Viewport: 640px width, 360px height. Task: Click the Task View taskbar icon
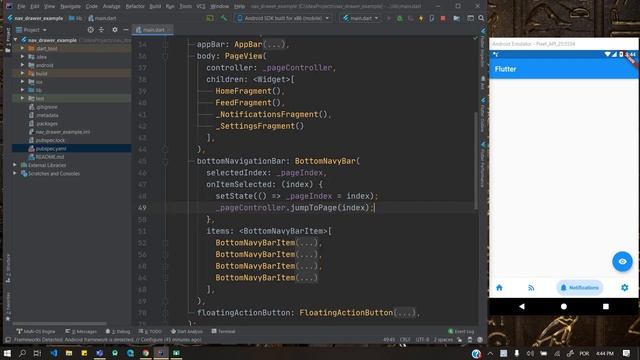(x=38, y=353)
